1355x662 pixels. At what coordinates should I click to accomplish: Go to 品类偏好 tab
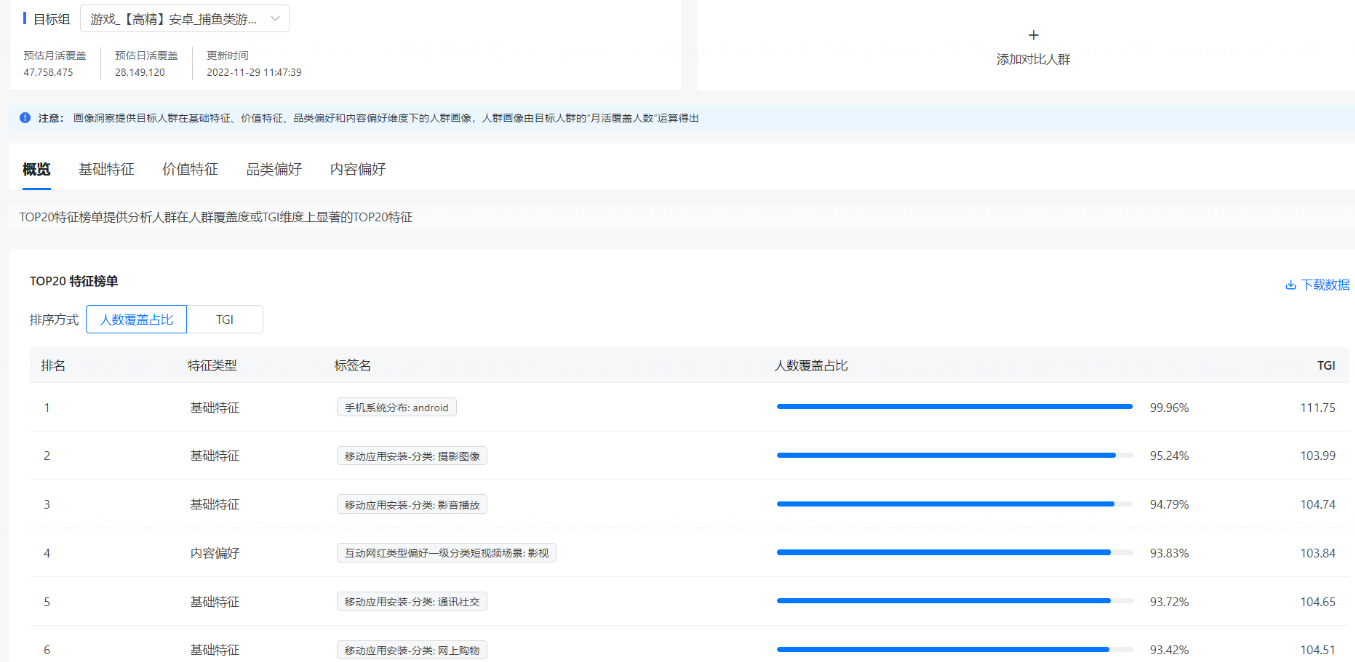click(274, 169)
